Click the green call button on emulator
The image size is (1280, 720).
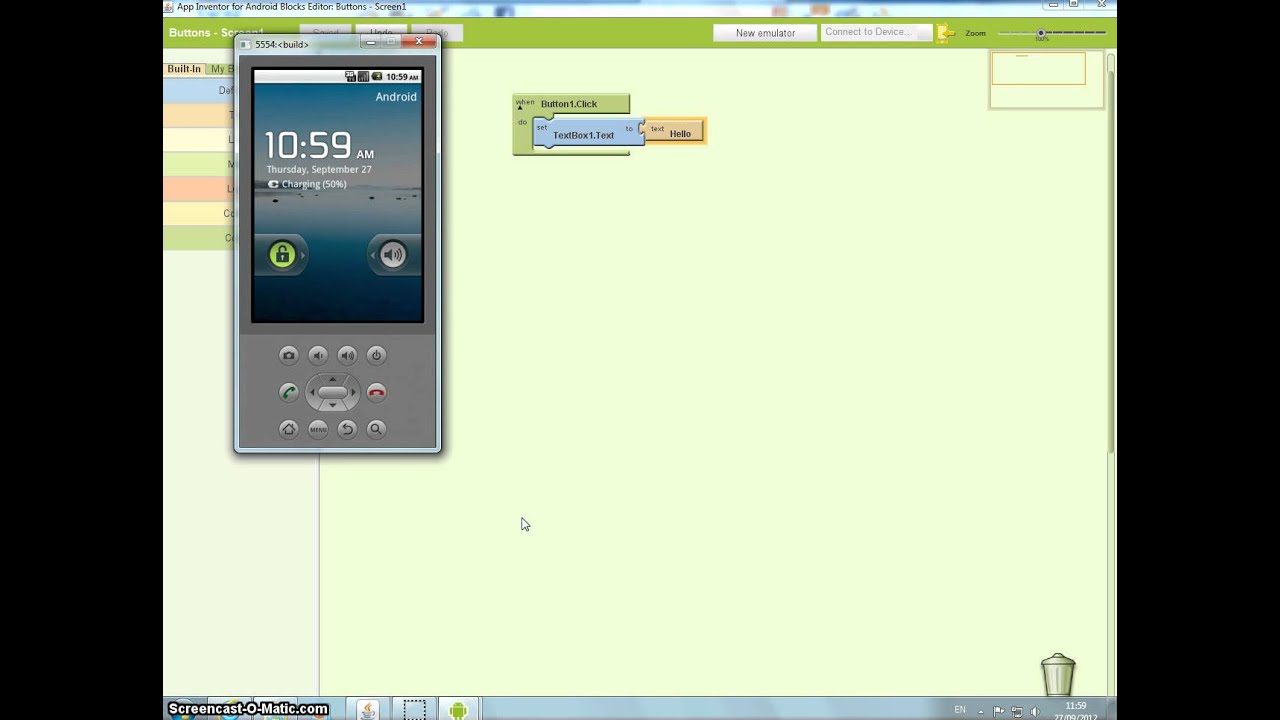click(x=289, y=392)
